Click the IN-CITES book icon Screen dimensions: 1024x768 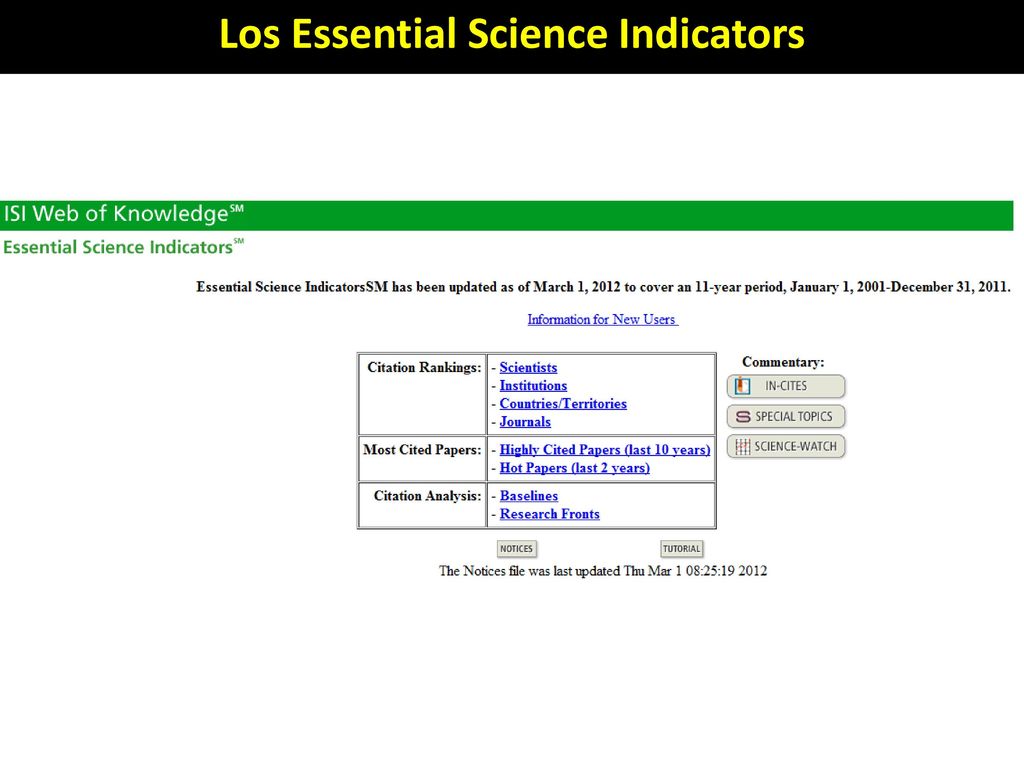pyautogui.click(x=743, y=386)
